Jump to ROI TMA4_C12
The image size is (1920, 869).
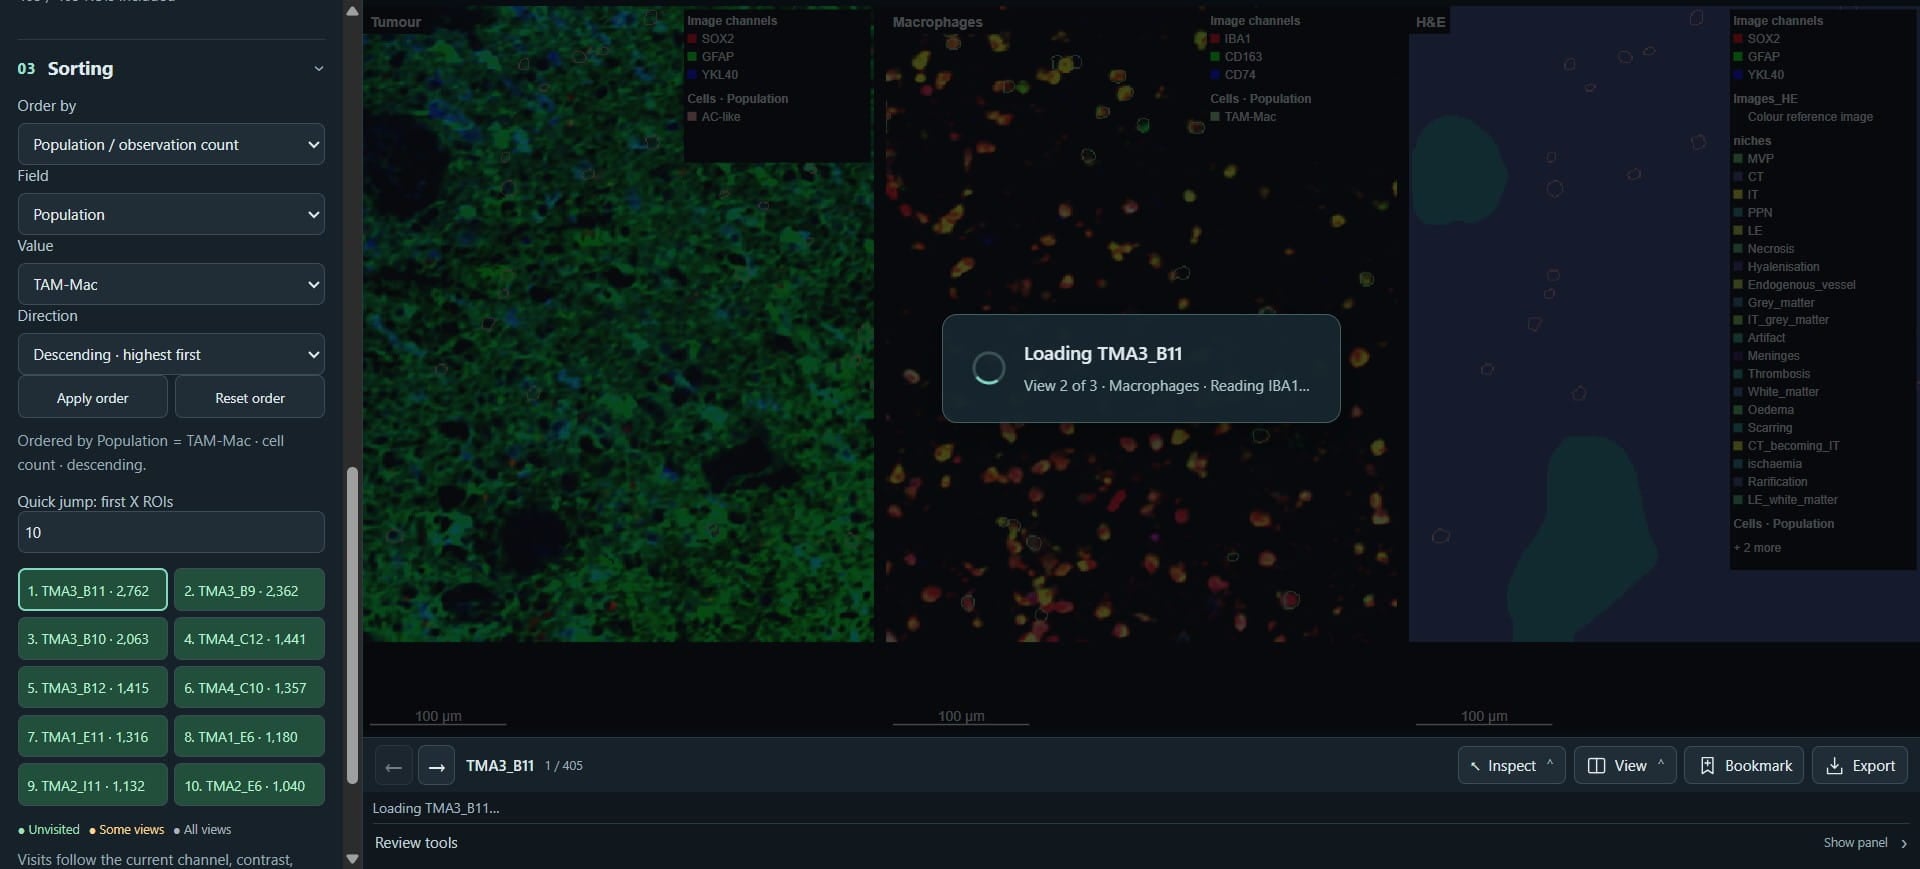[249, 638]
